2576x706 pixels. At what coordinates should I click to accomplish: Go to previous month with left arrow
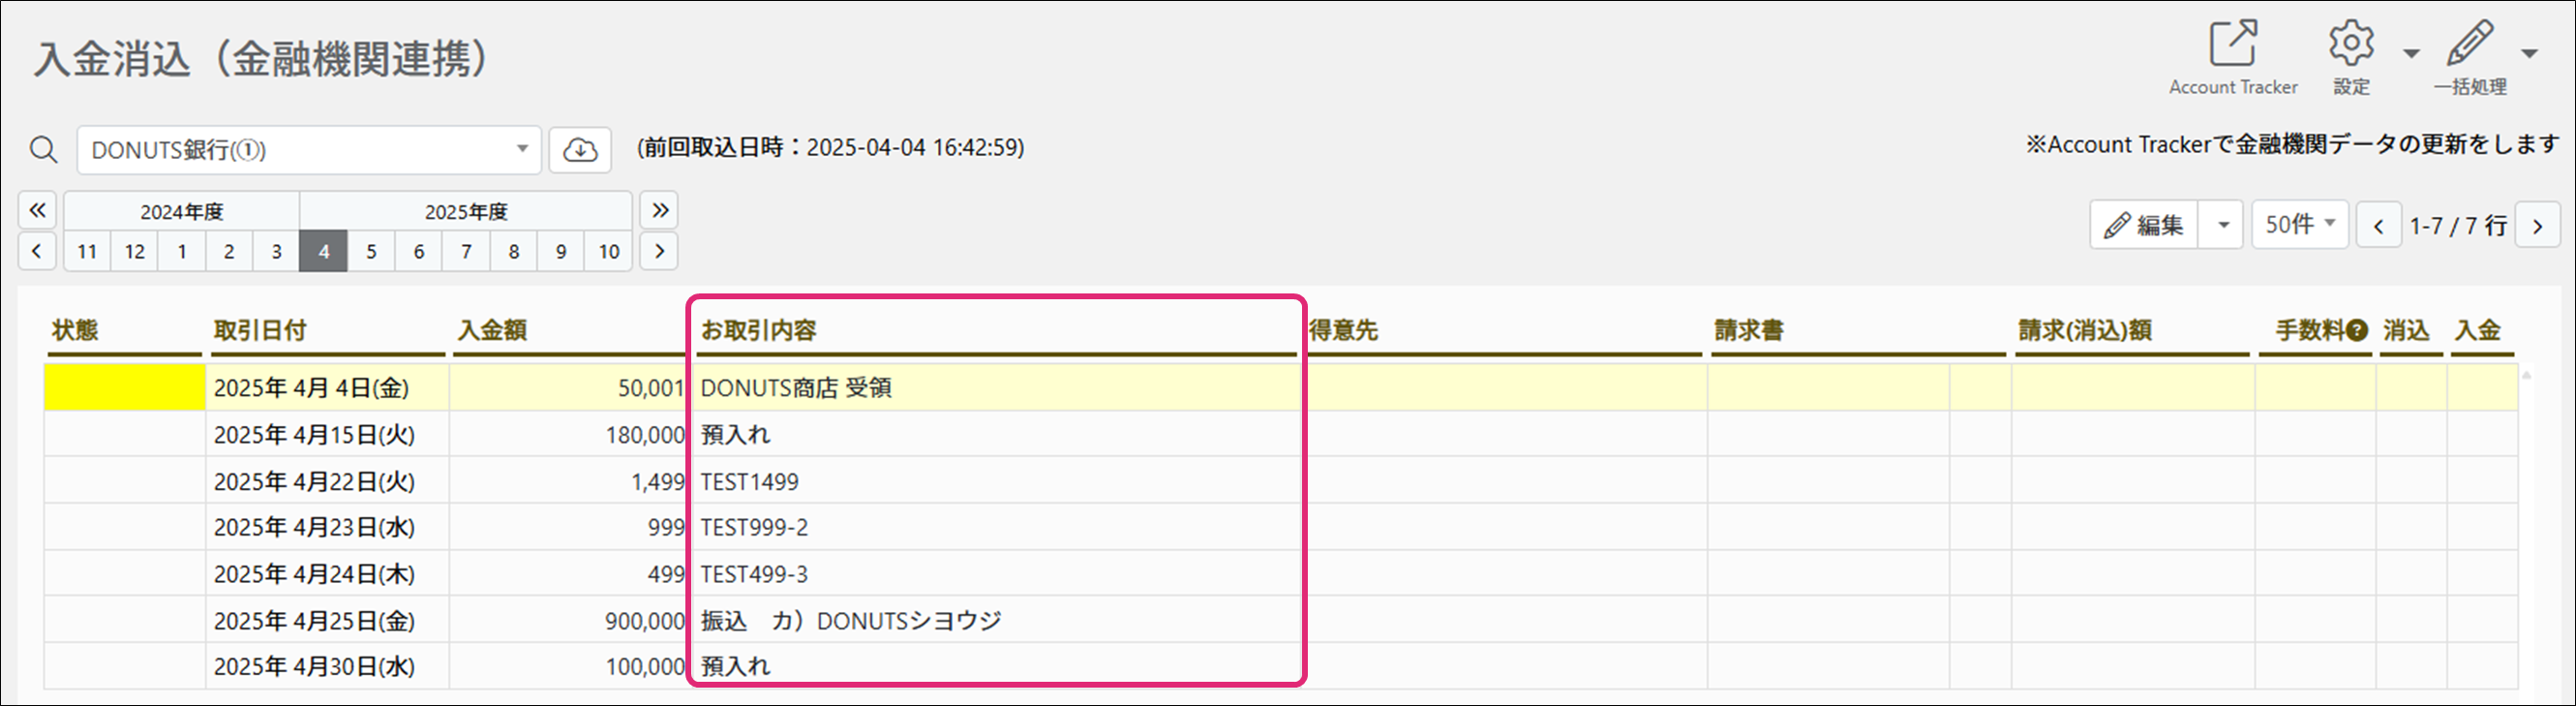point(37,251)
